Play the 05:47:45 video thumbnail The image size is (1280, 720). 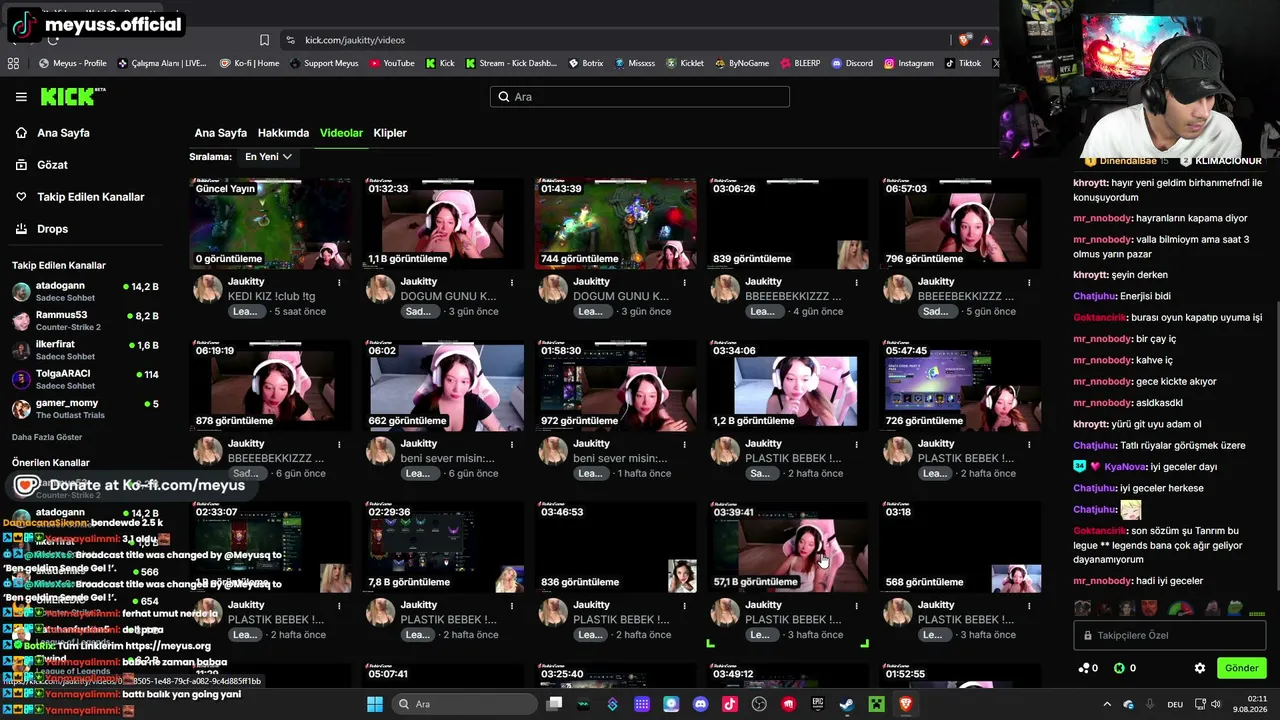click(960, 385)
